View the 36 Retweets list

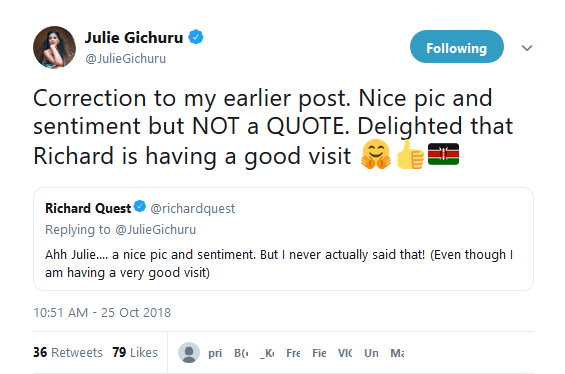click(68, 352)
